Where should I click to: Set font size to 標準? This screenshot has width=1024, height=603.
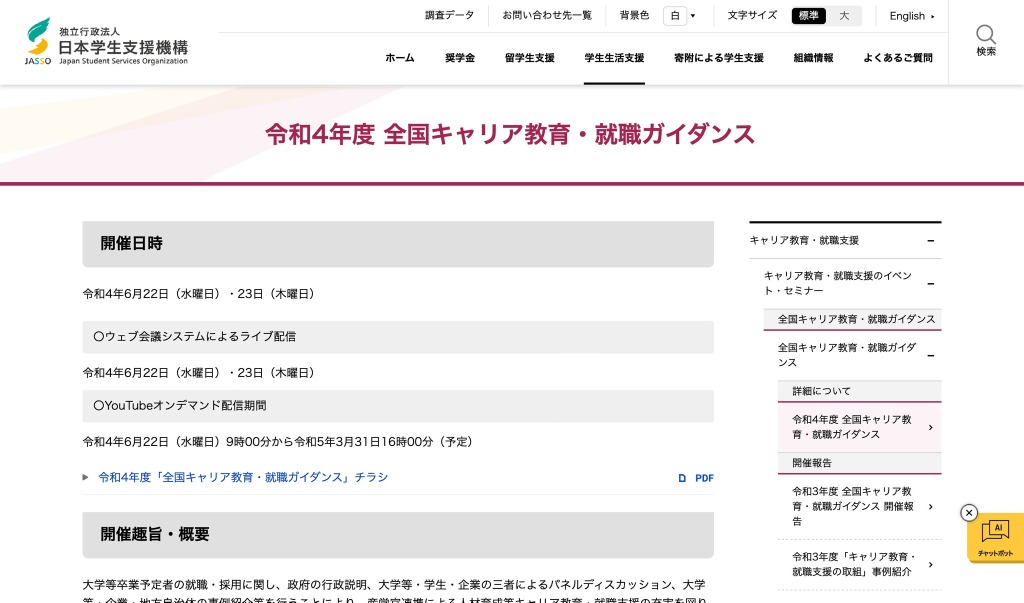click(808, 16)
